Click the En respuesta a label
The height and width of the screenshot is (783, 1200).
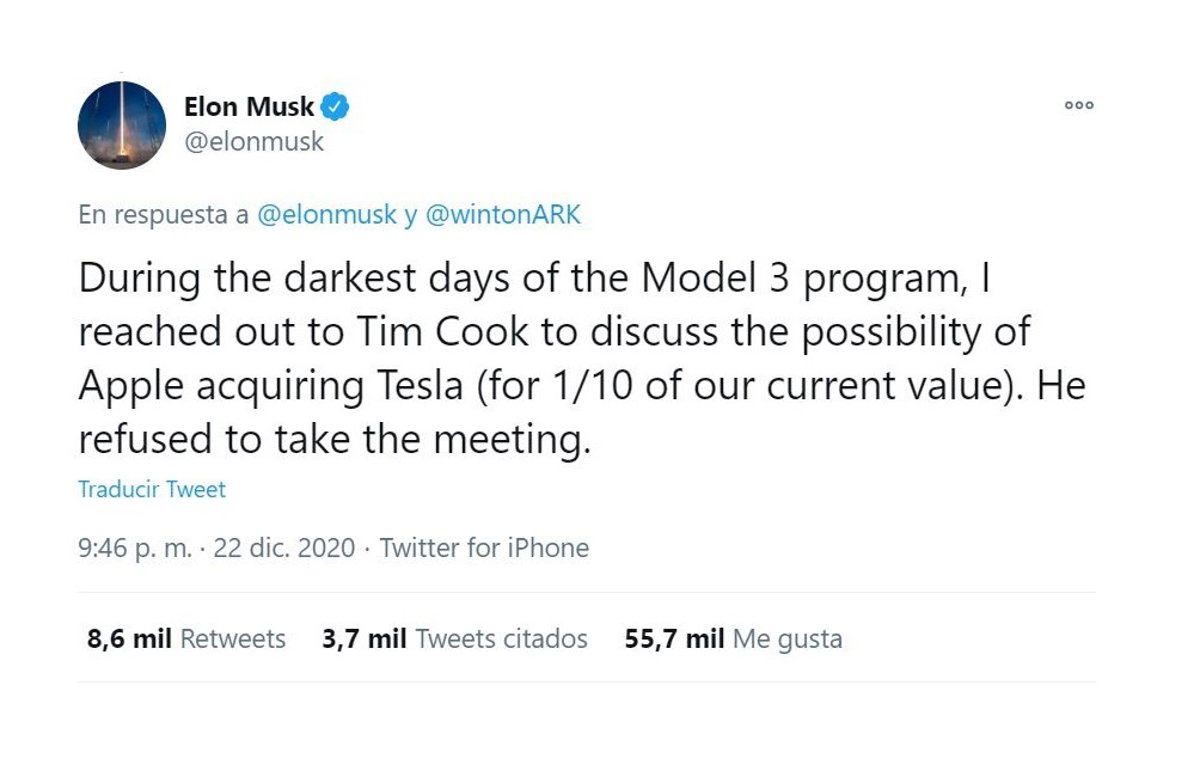coord(164,216)
